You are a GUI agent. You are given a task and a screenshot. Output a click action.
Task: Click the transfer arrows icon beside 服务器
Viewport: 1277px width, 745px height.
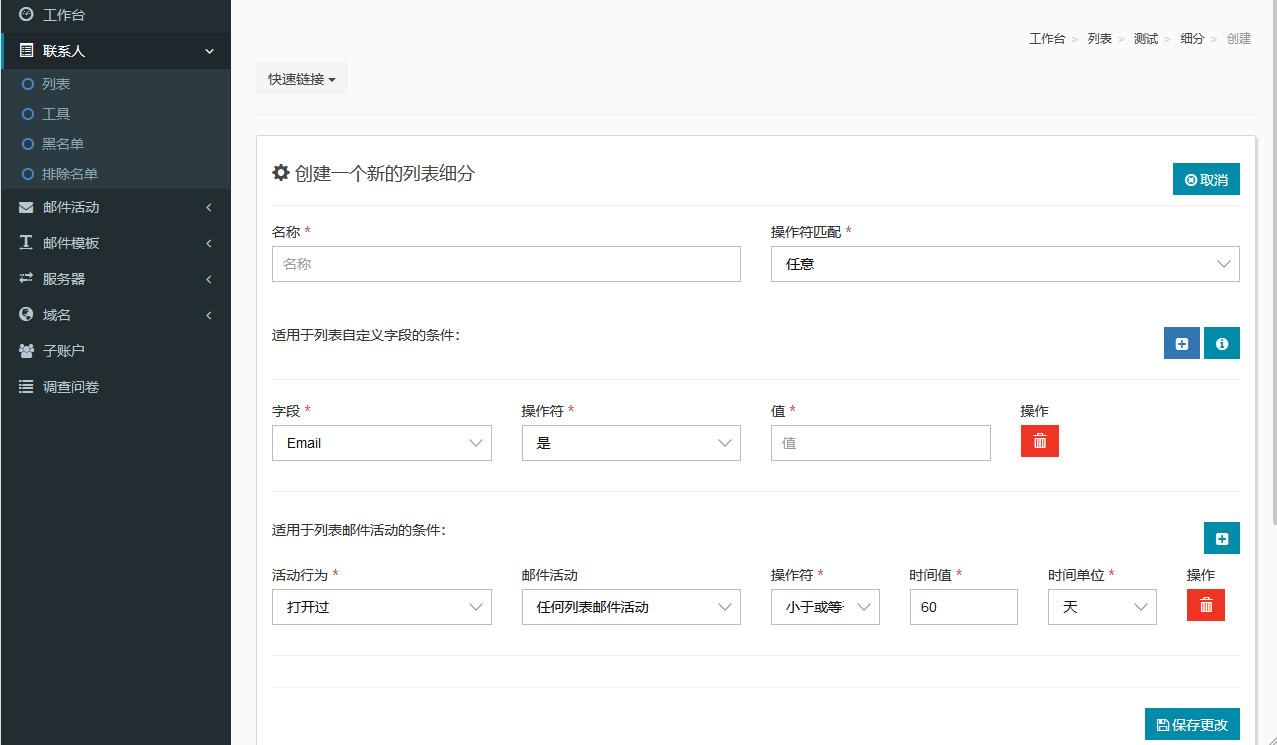(26, 279)
